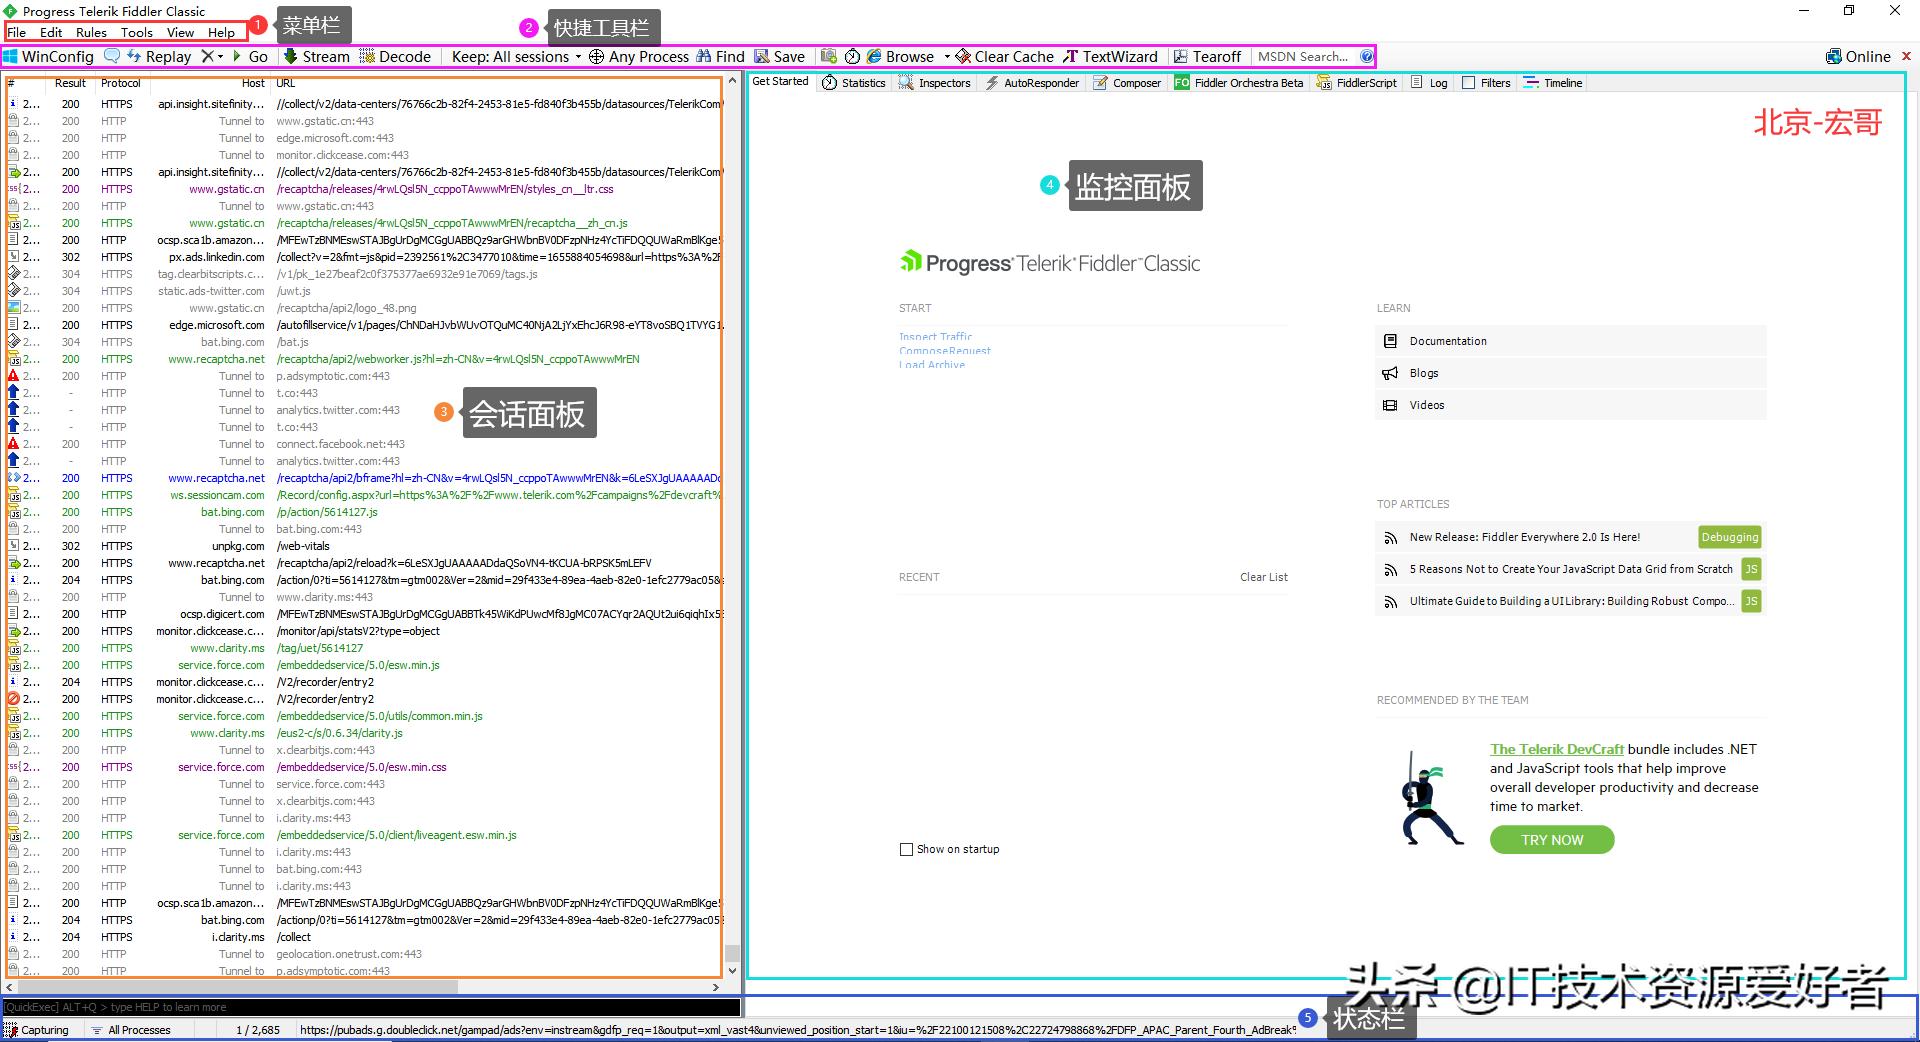
Task: Open The Telerik DevCraft link
Action: pyautogui.click(x=1556, y=749)
